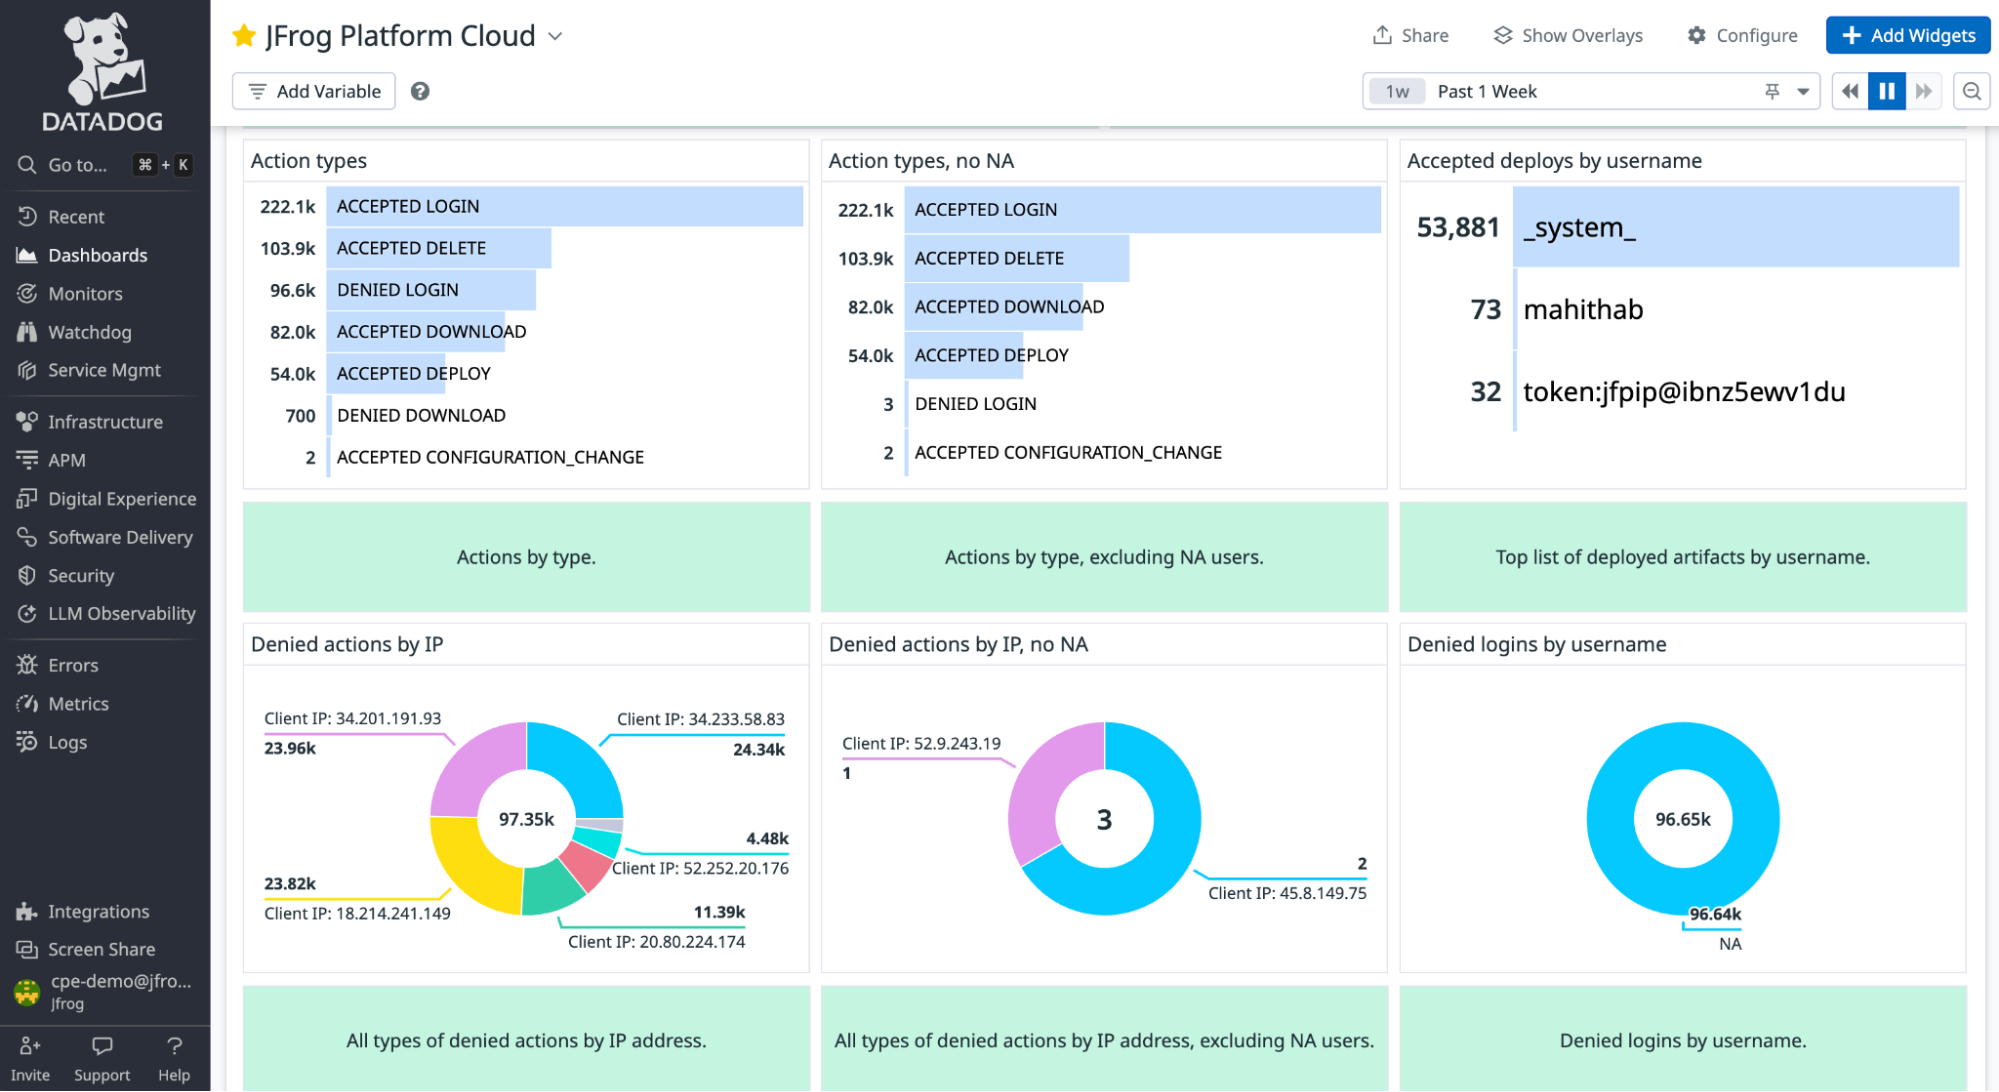Open the Logs section
This screenshot has height=1092, width=1999.
click(66, 742)
